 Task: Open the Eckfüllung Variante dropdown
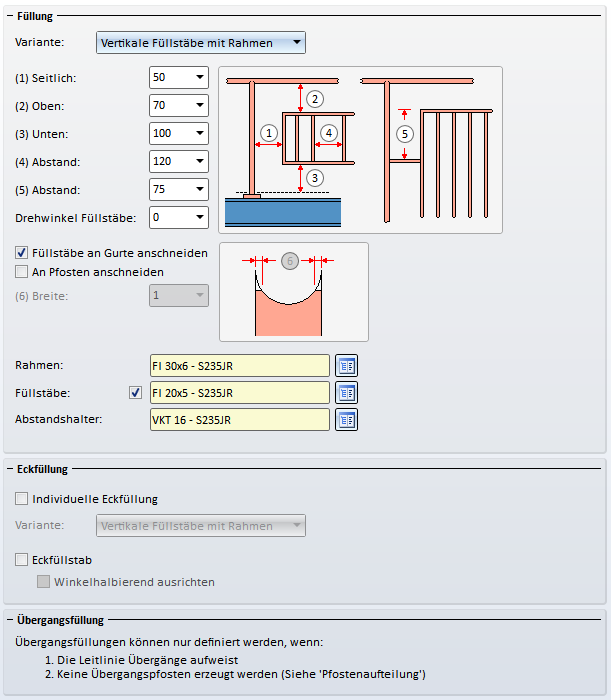click(201, 525)
